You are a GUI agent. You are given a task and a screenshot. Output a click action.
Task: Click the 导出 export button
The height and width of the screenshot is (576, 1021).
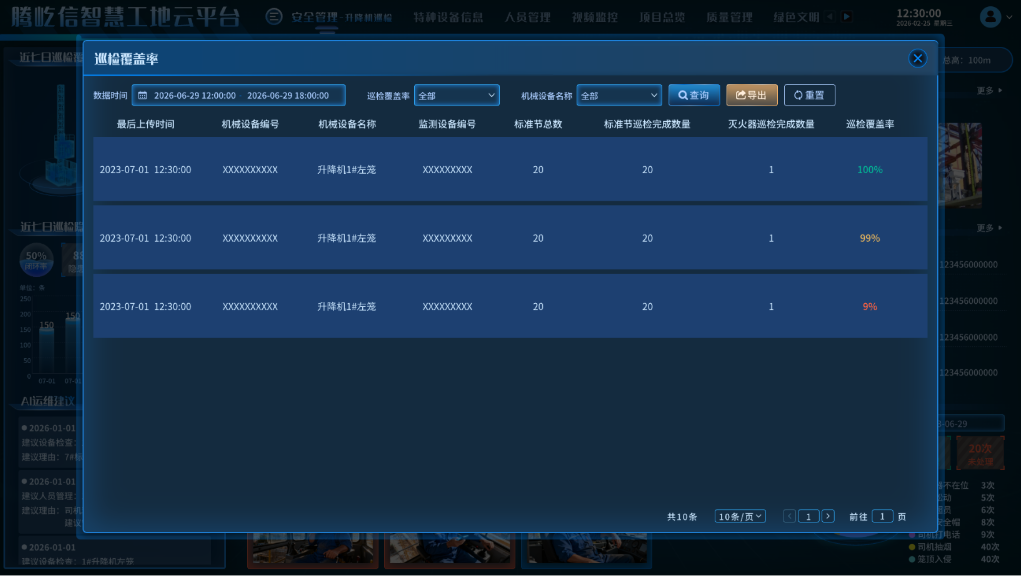tap(751, 95)
